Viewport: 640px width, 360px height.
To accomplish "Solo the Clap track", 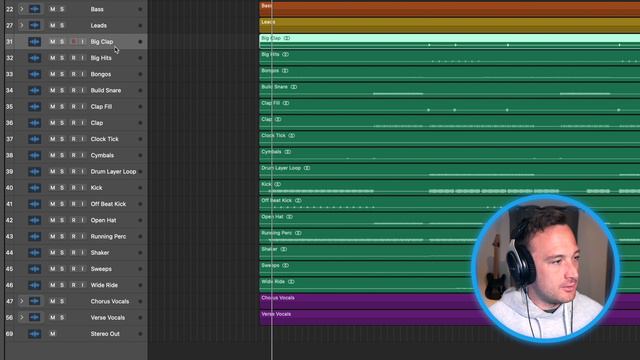I will point(62,123).
